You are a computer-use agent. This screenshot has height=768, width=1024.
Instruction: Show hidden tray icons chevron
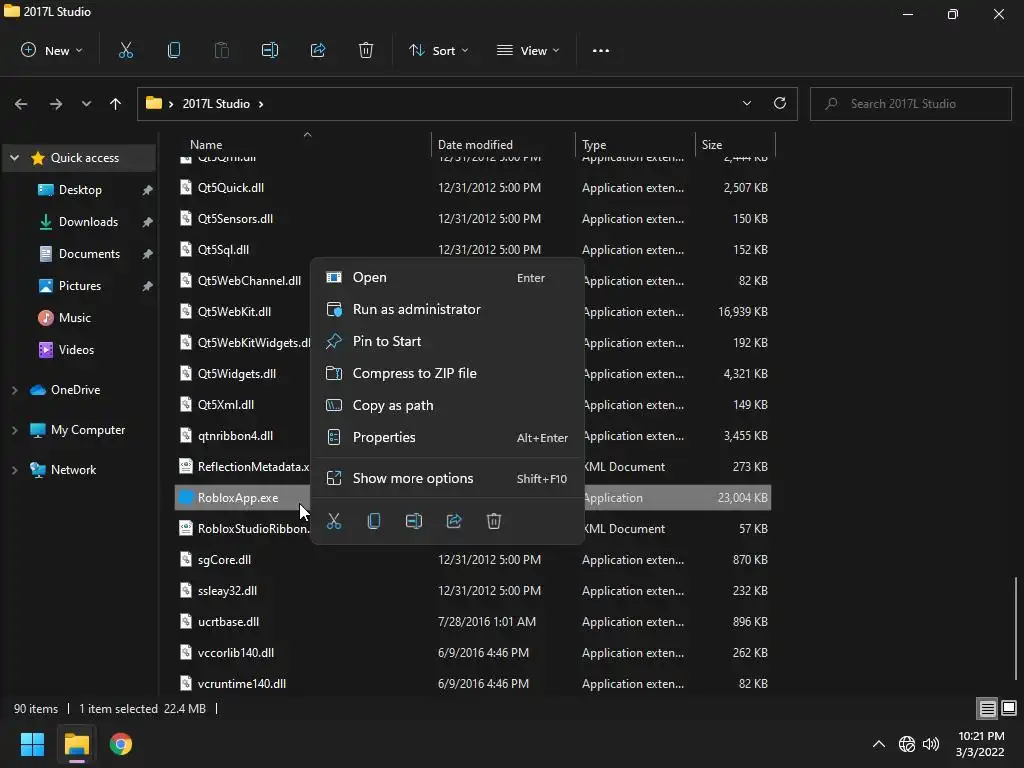click(879, 744)
